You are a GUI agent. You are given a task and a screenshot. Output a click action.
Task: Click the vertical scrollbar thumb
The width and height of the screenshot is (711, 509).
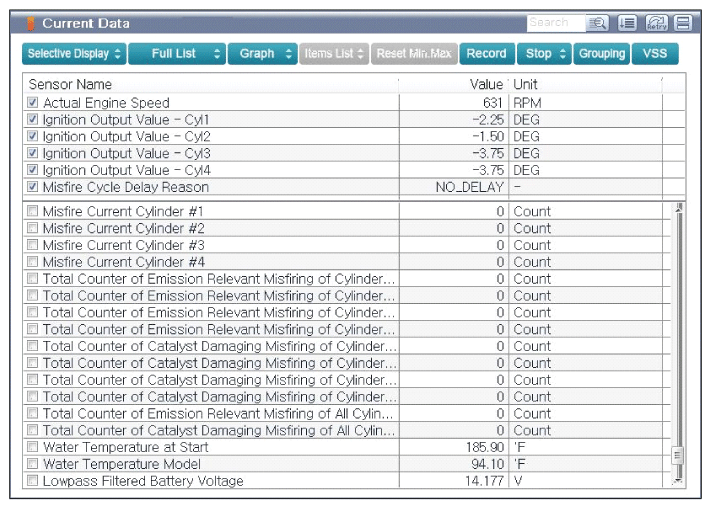(678, 455)
